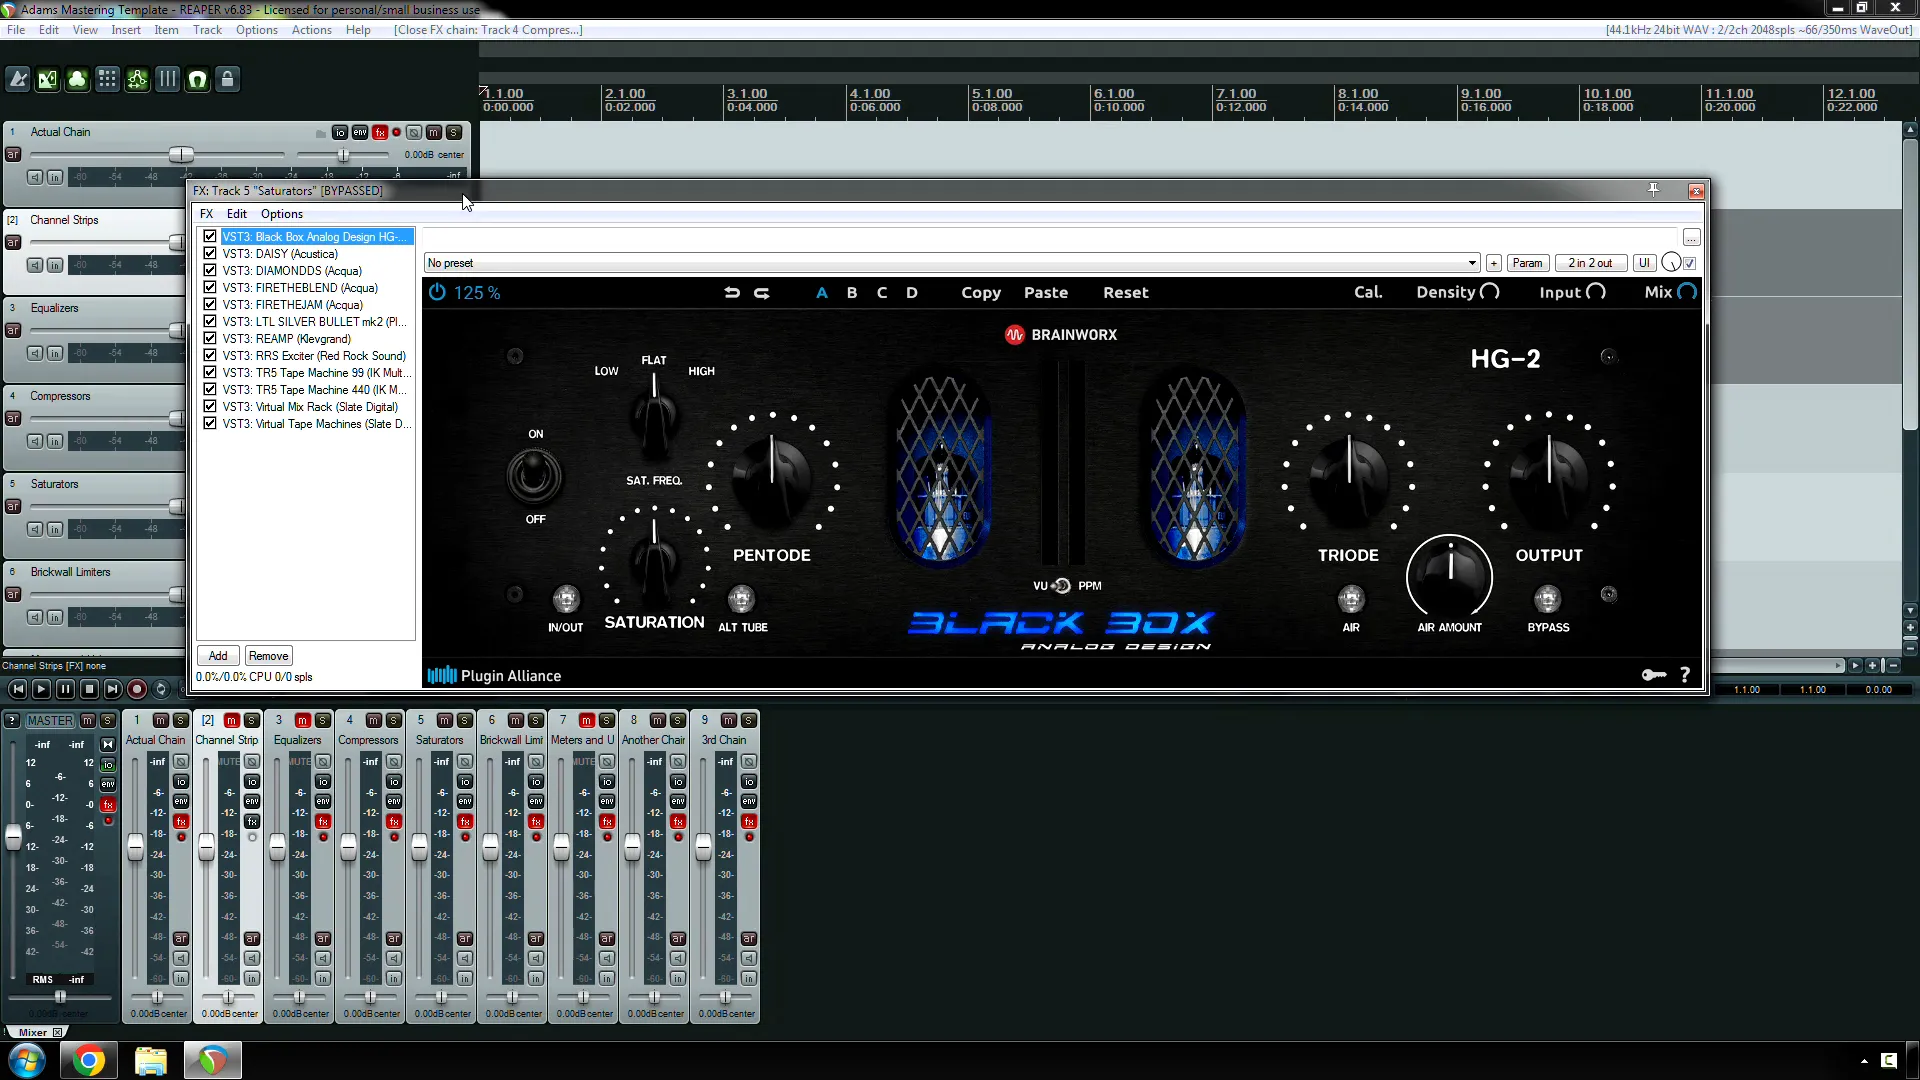Viewport: 1920px width, 1080px height.
Task: Open File Explorer from the taskbar
Action: [150, 1060]
